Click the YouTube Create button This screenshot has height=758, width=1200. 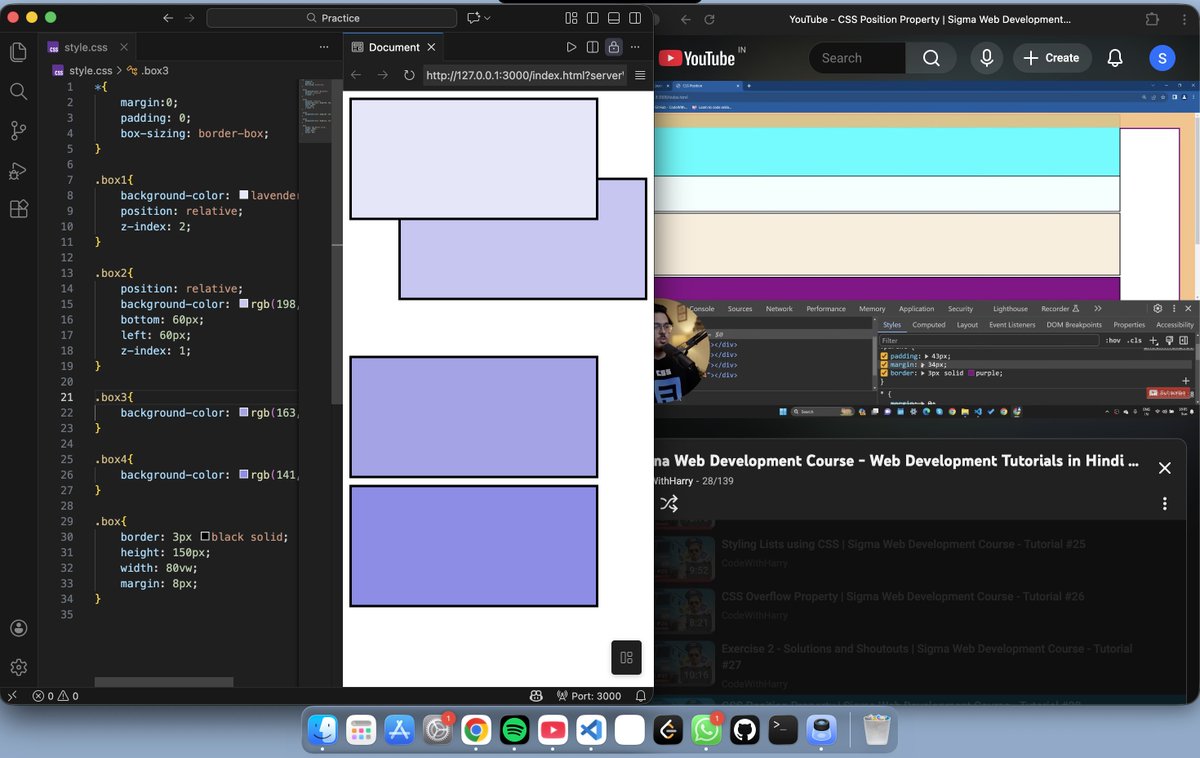(1053, 58)
